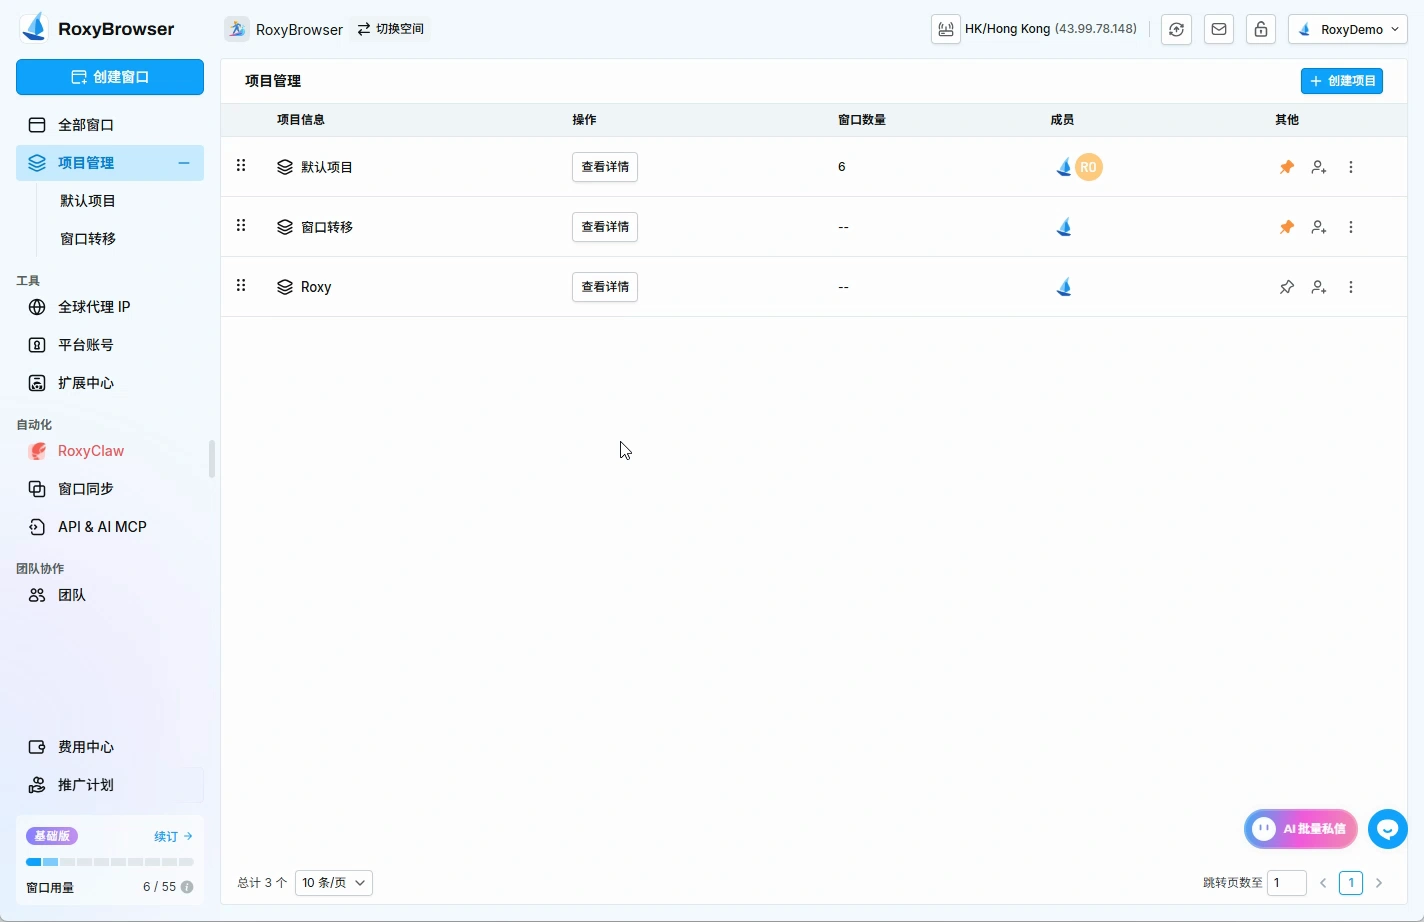Unpin the 窗口转移 project
The height and width of the screenshot is (922, 1424).
[x=1287, y=227]
